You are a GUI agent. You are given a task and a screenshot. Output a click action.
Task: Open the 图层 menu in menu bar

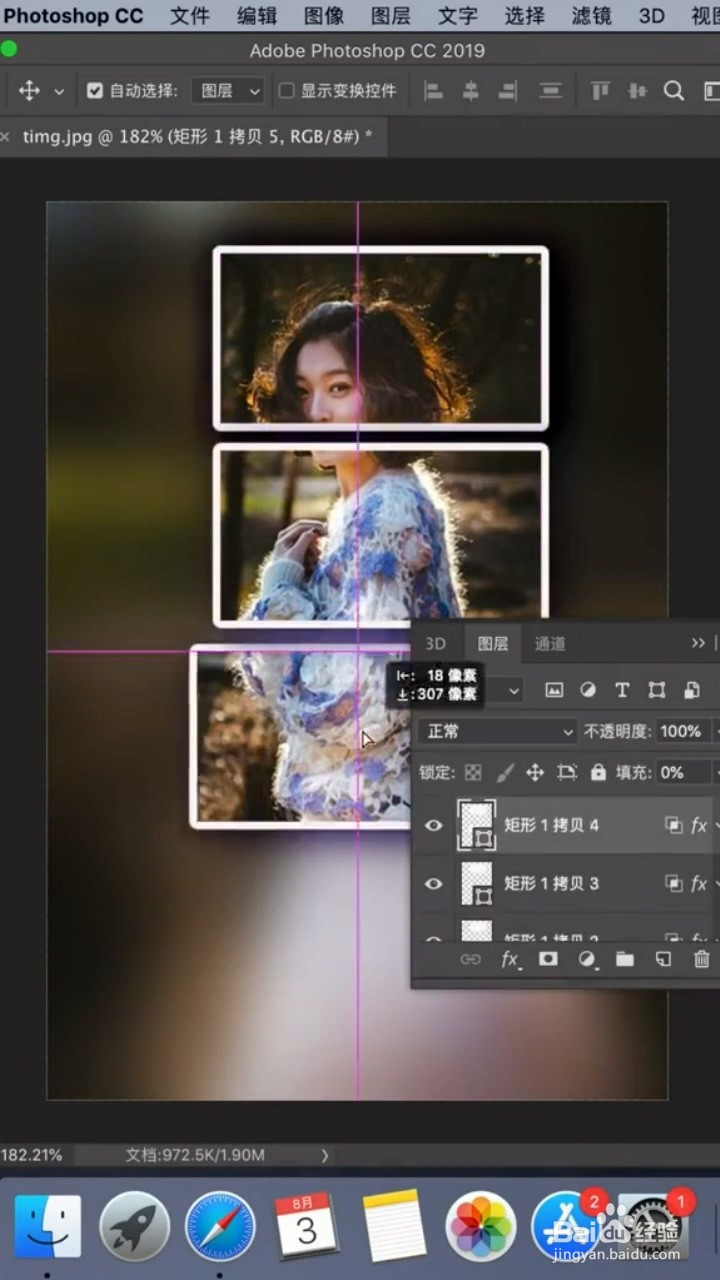[391, 16]
